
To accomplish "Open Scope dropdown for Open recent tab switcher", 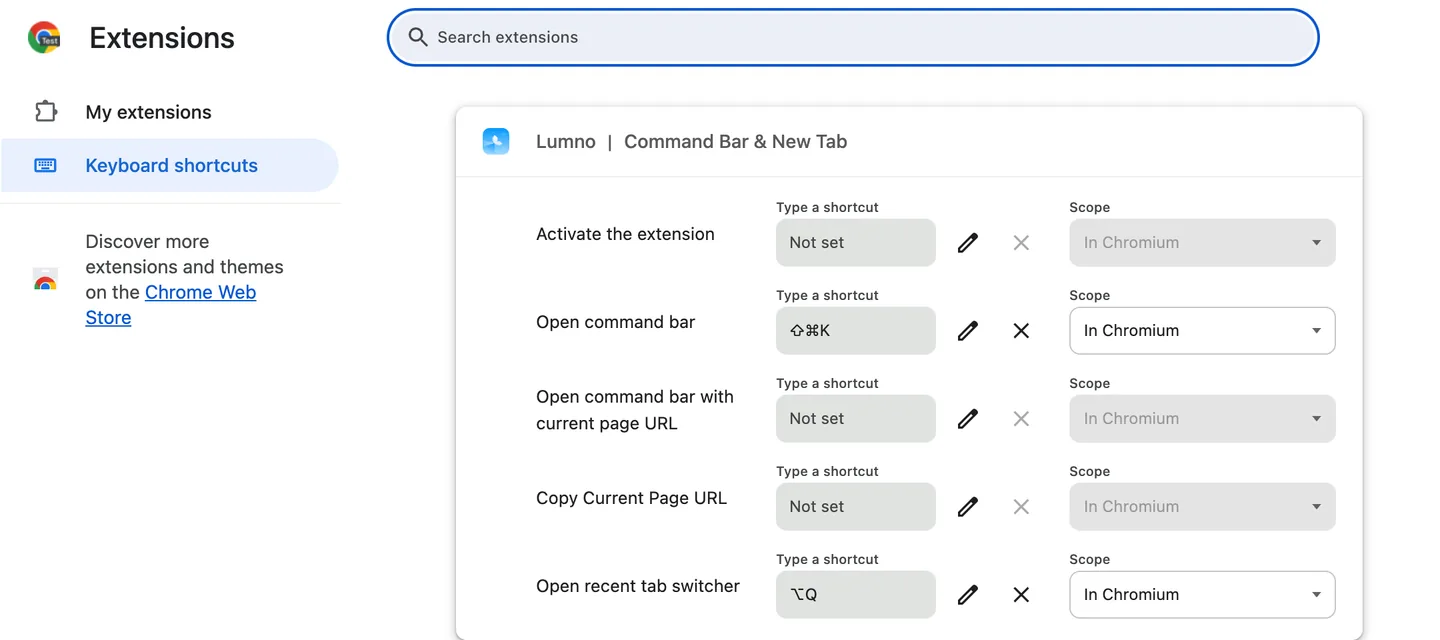I will (1202, 594).
